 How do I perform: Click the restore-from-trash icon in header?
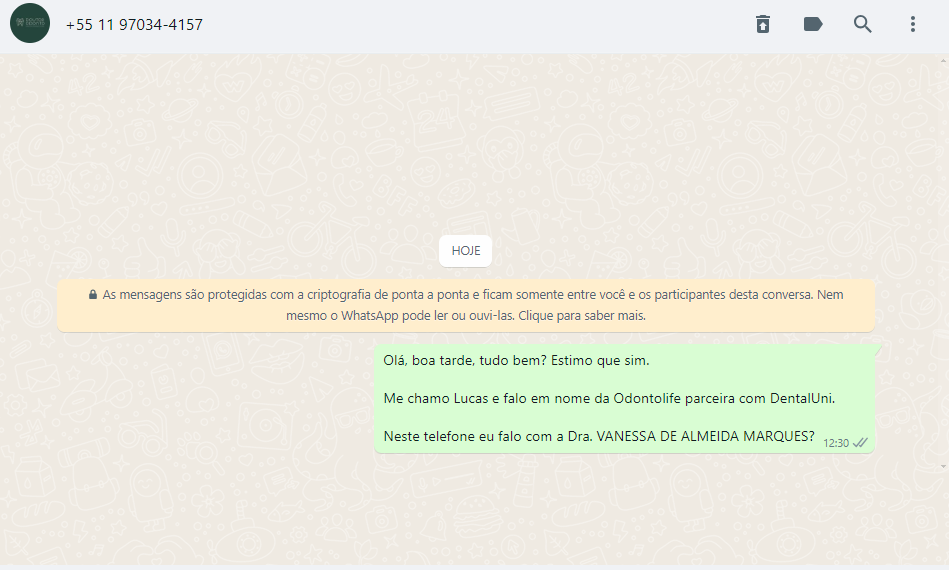click(x=763, y=24)
